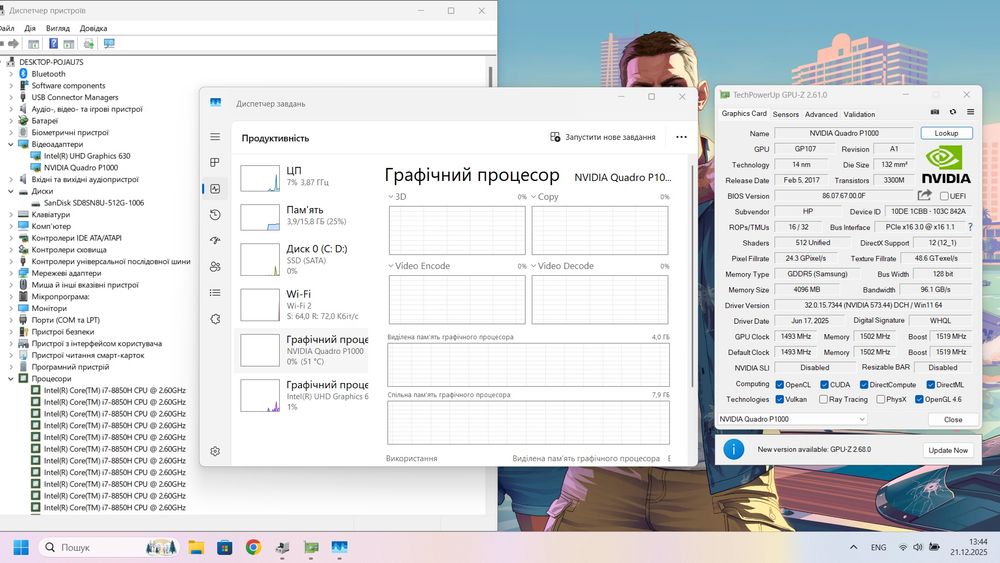Open Startup apps icon in Task Manager sidebar
Screen dimensions: 1000x563
point(215,240)
